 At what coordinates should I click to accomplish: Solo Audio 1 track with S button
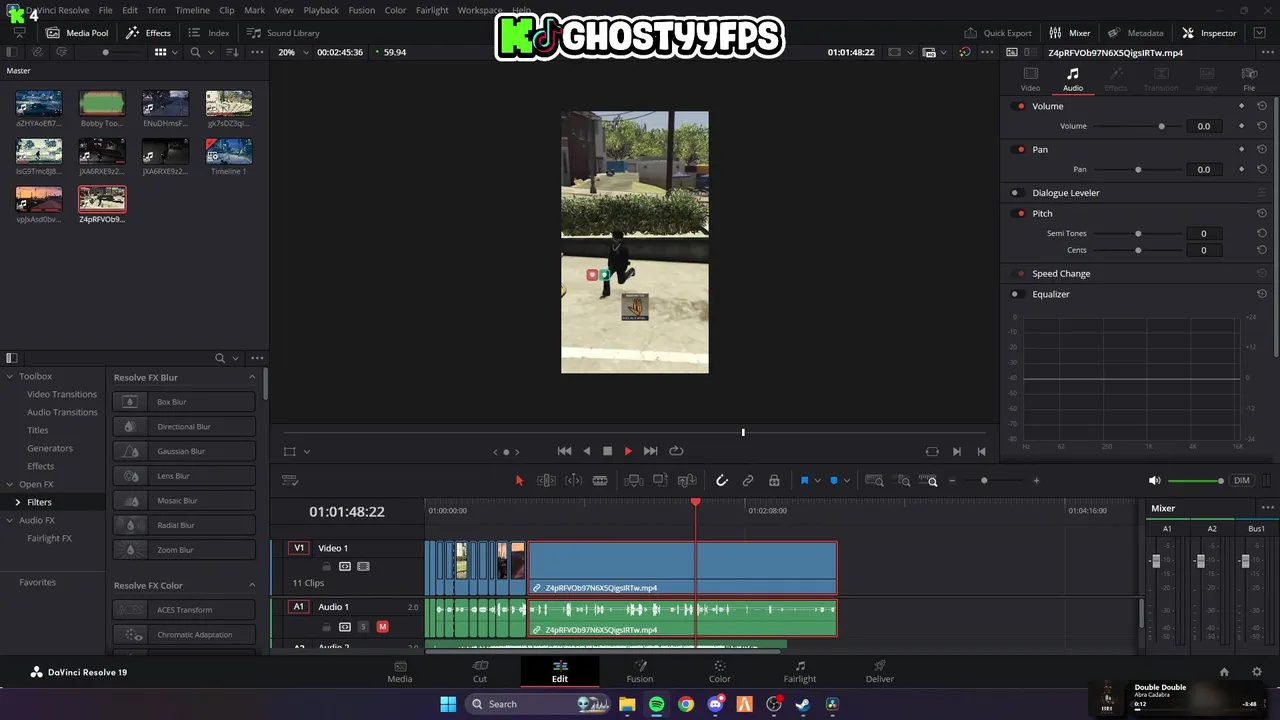click(363, 627)
